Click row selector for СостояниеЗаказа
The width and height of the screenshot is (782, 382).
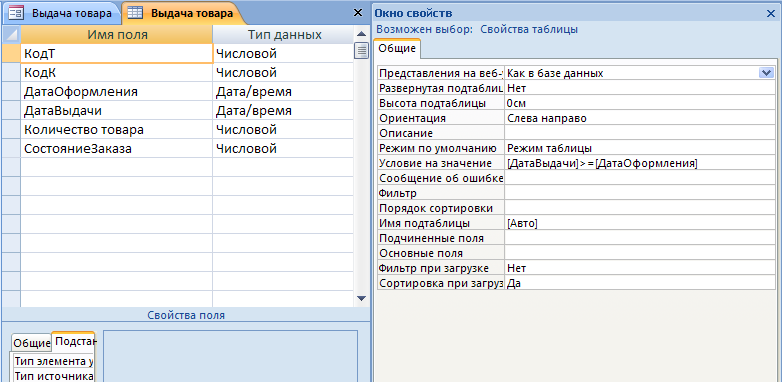[11, 149]
